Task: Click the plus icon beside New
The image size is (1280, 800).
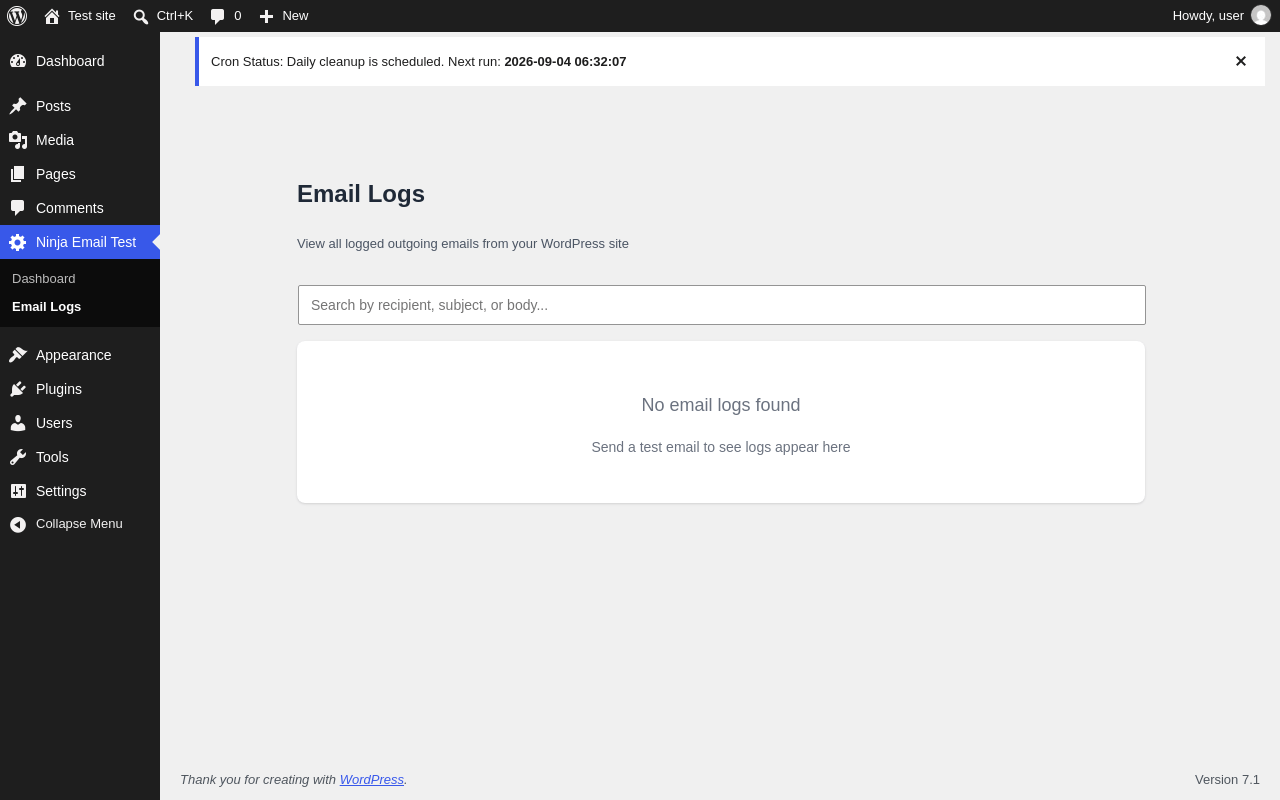Action: point(266,16)
